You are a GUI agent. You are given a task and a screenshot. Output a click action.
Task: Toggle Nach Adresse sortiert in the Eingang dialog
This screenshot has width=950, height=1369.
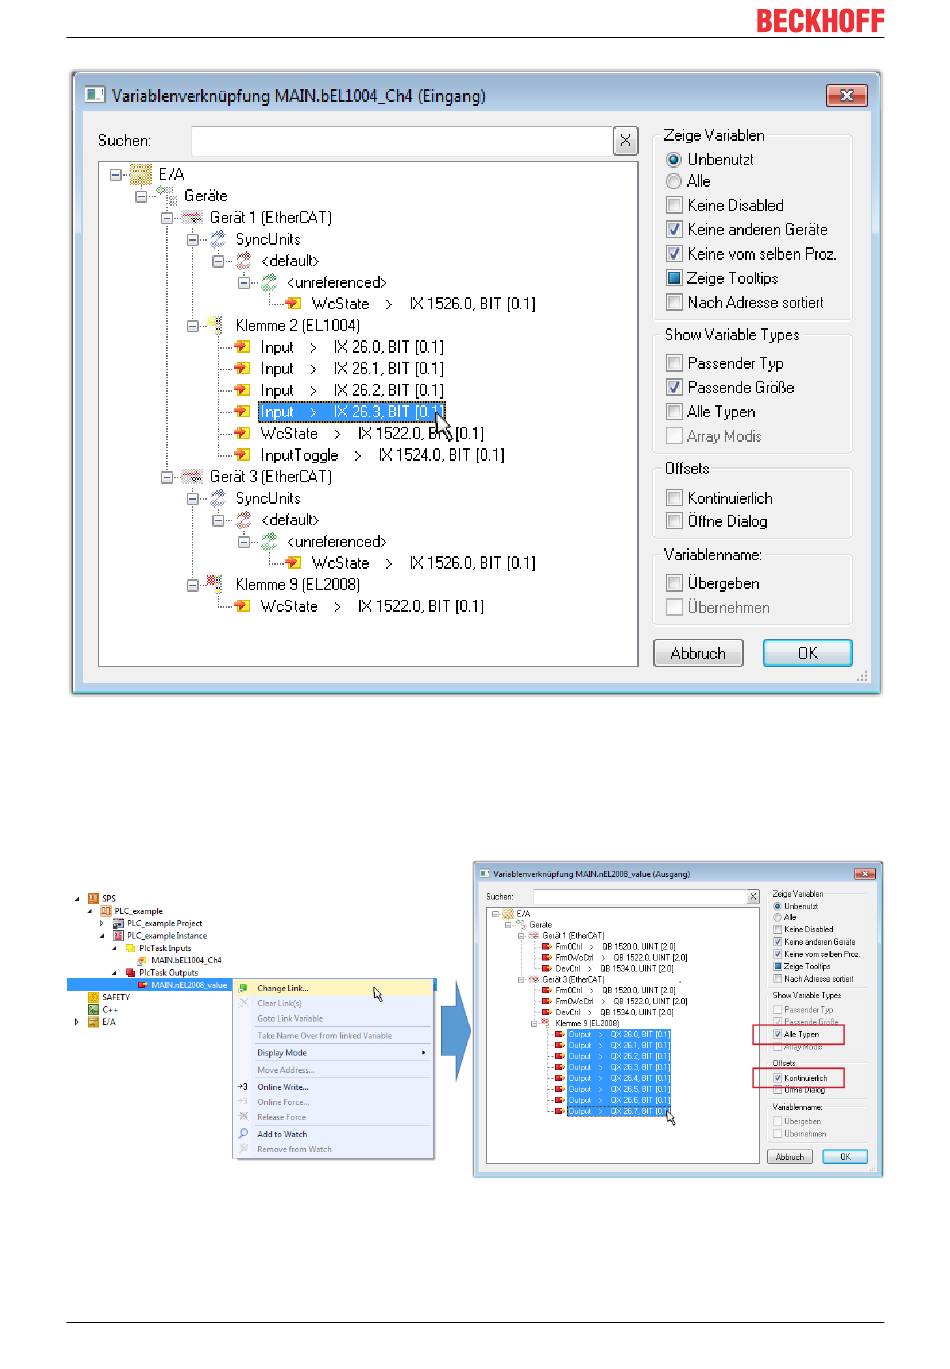point(674,302)
